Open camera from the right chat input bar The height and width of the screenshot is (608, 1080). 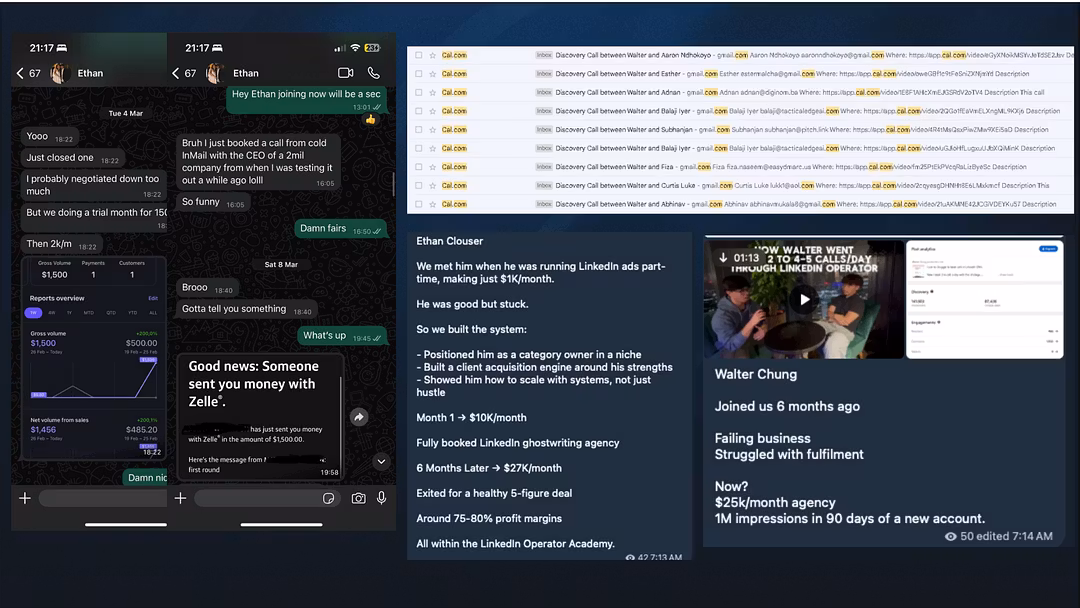tap(358, 498)
